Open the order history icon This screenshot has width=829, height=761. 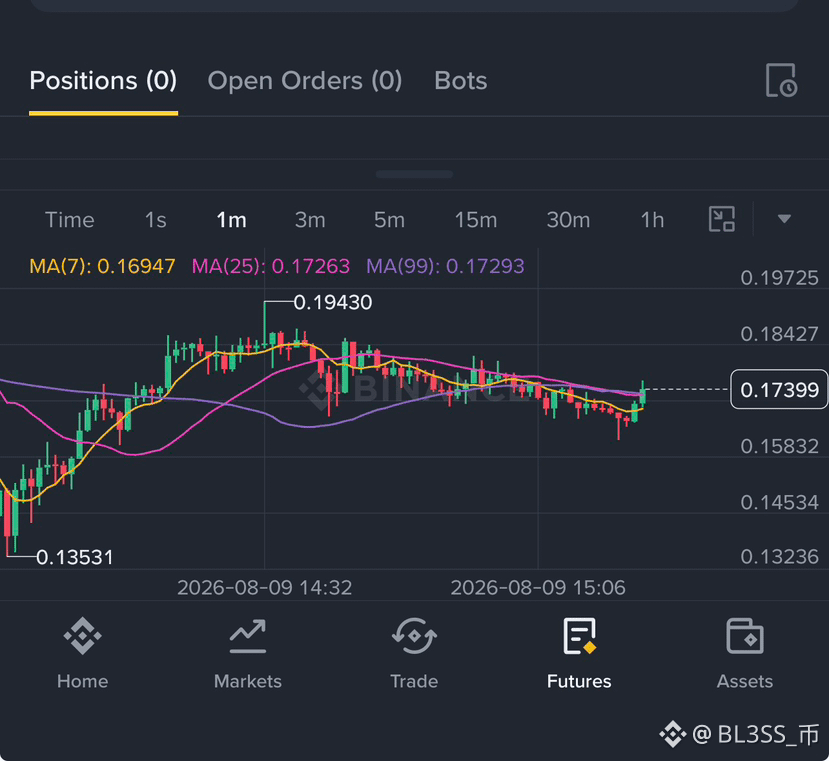781,80
